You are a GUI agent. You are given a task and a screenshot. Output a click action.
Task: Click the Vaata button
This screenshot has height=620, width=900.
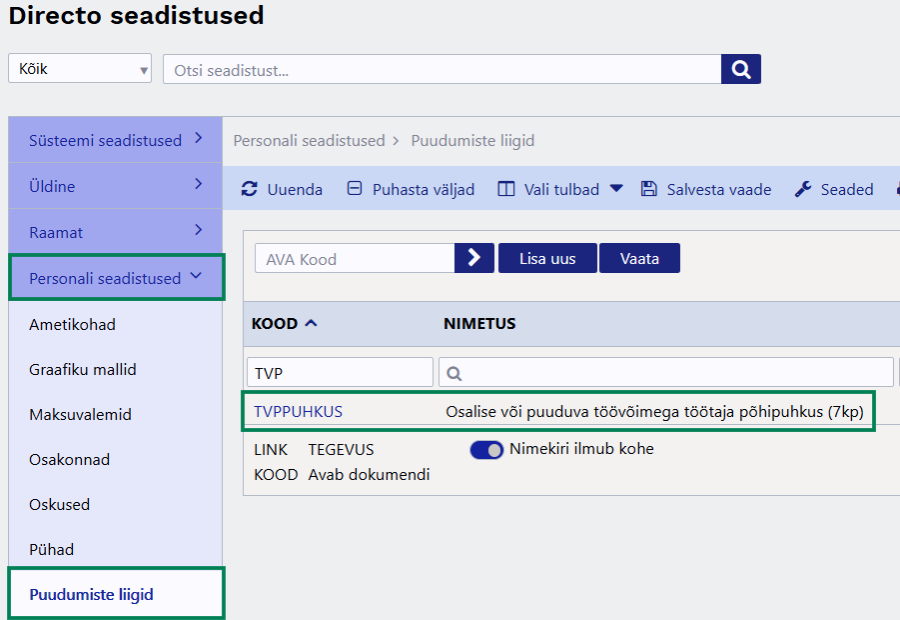coord(639,258)
